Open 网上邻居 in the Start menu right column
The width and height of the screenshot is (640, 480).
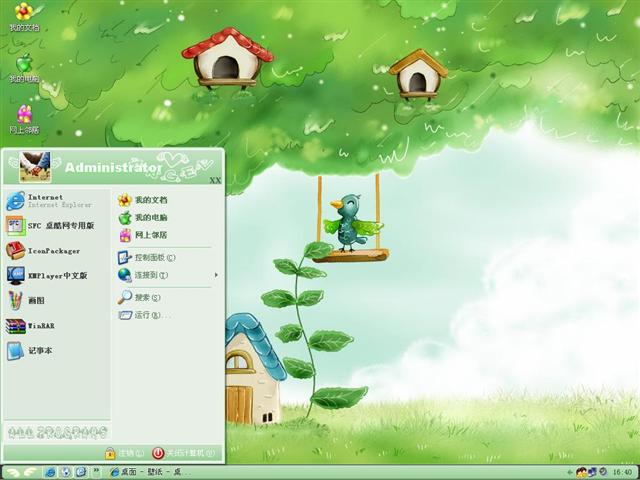[142, 235]
